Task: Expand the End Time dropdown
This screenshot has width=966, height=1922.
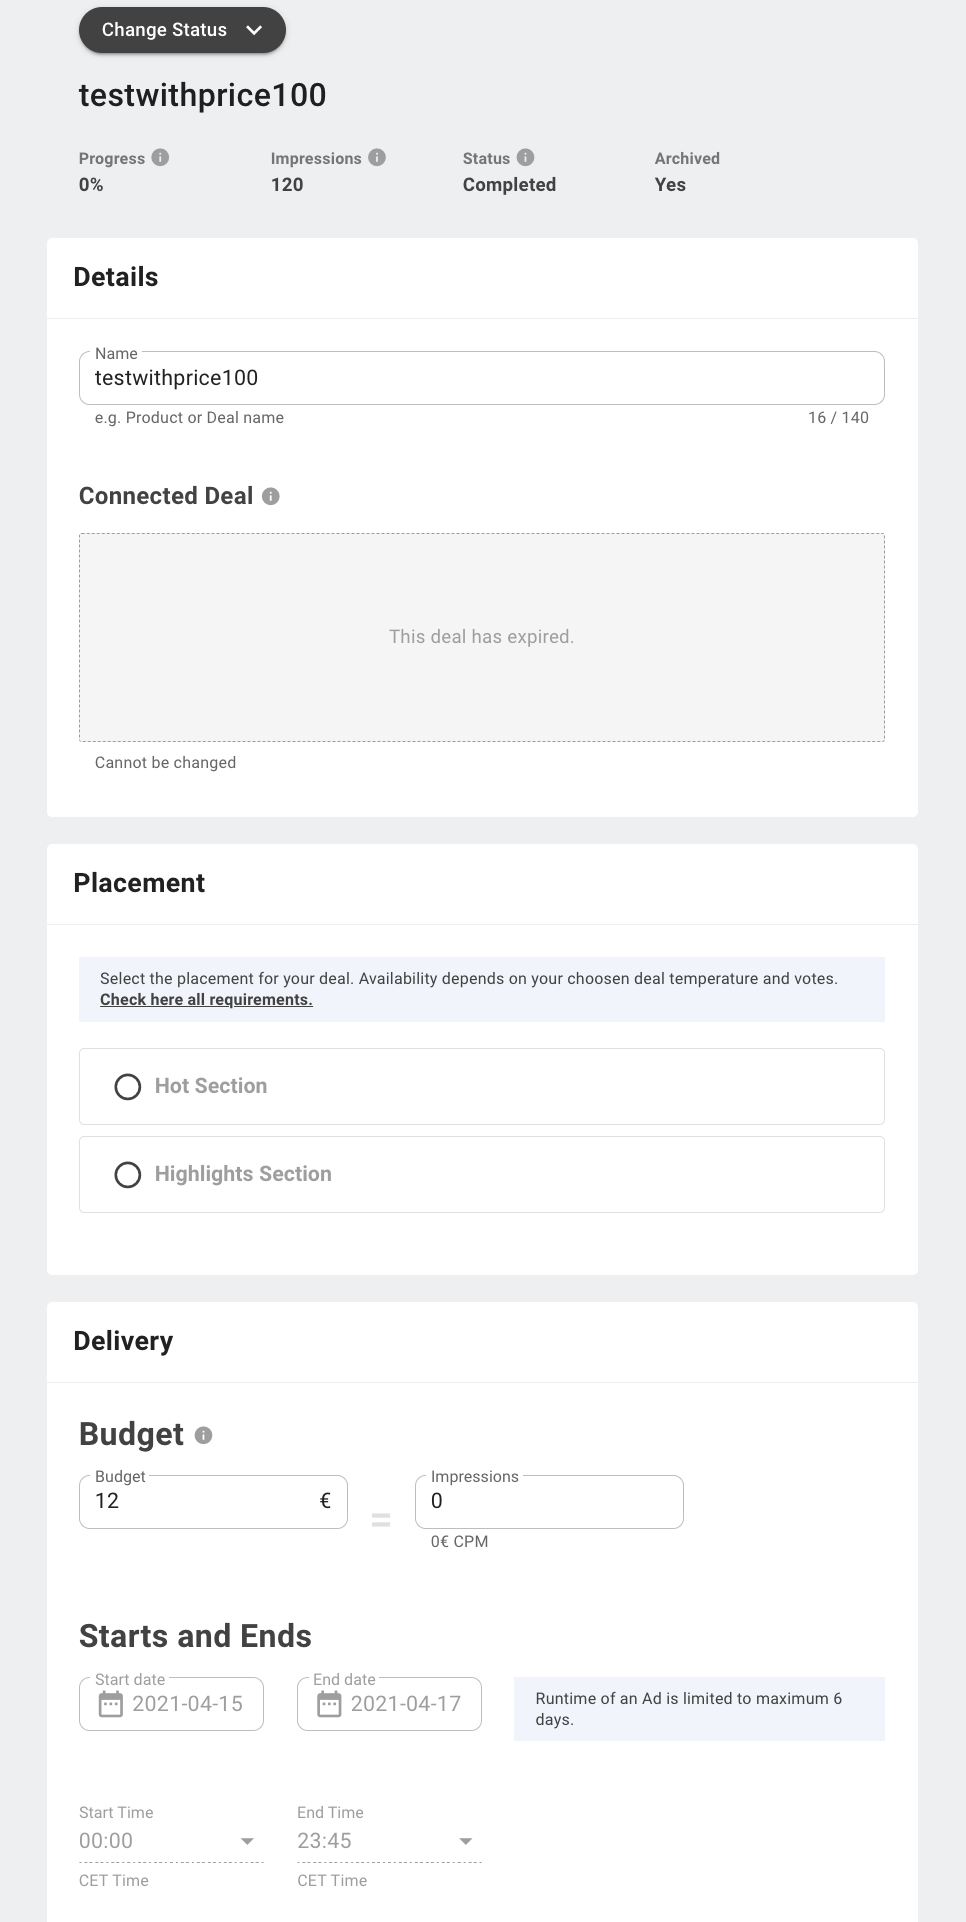Action: coord(465,1841)
